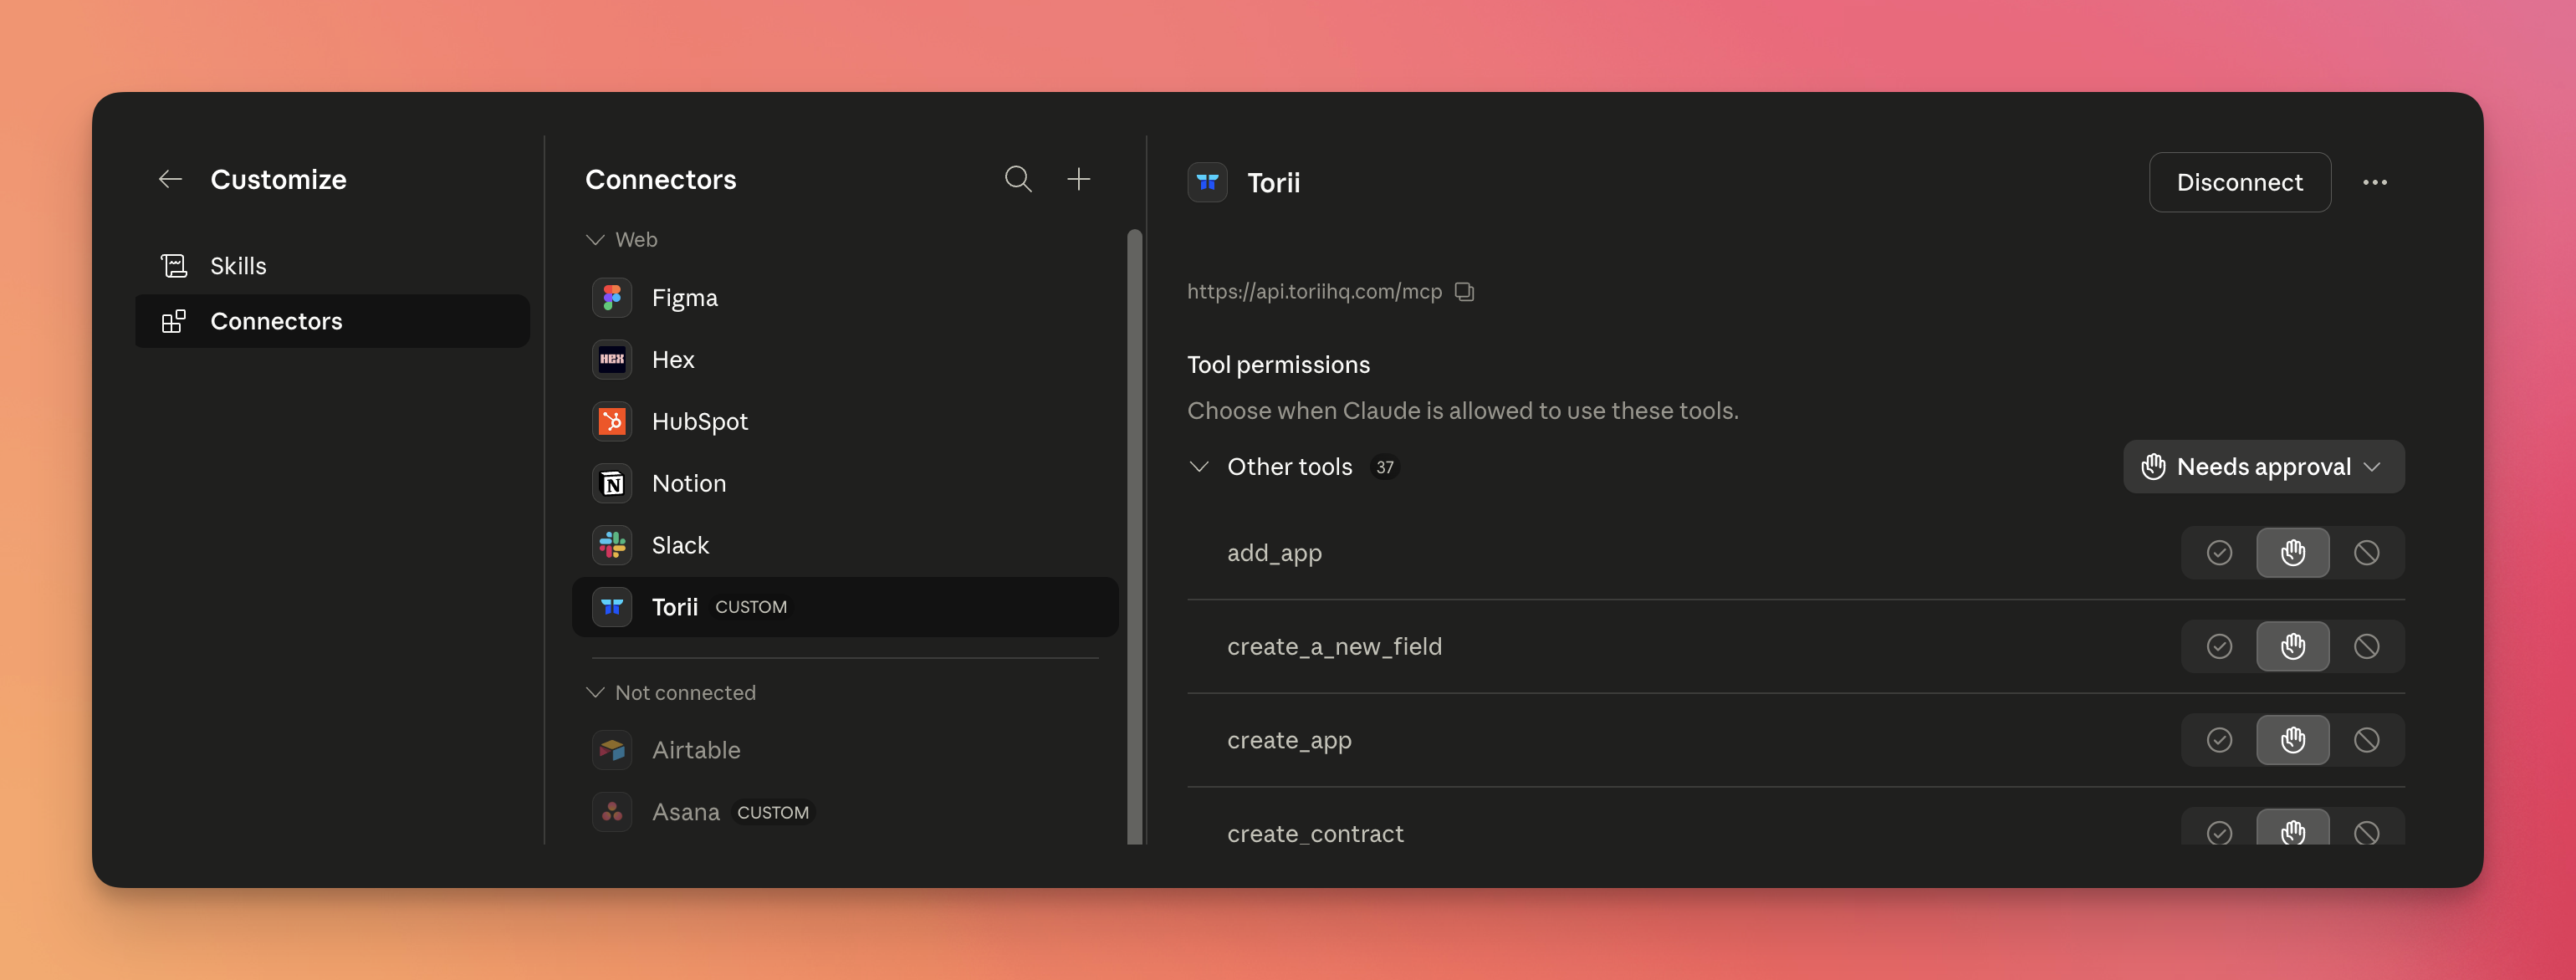Click the Disconnect button
Viewport: 2576px width, 980px height.
pos(2240,182)
